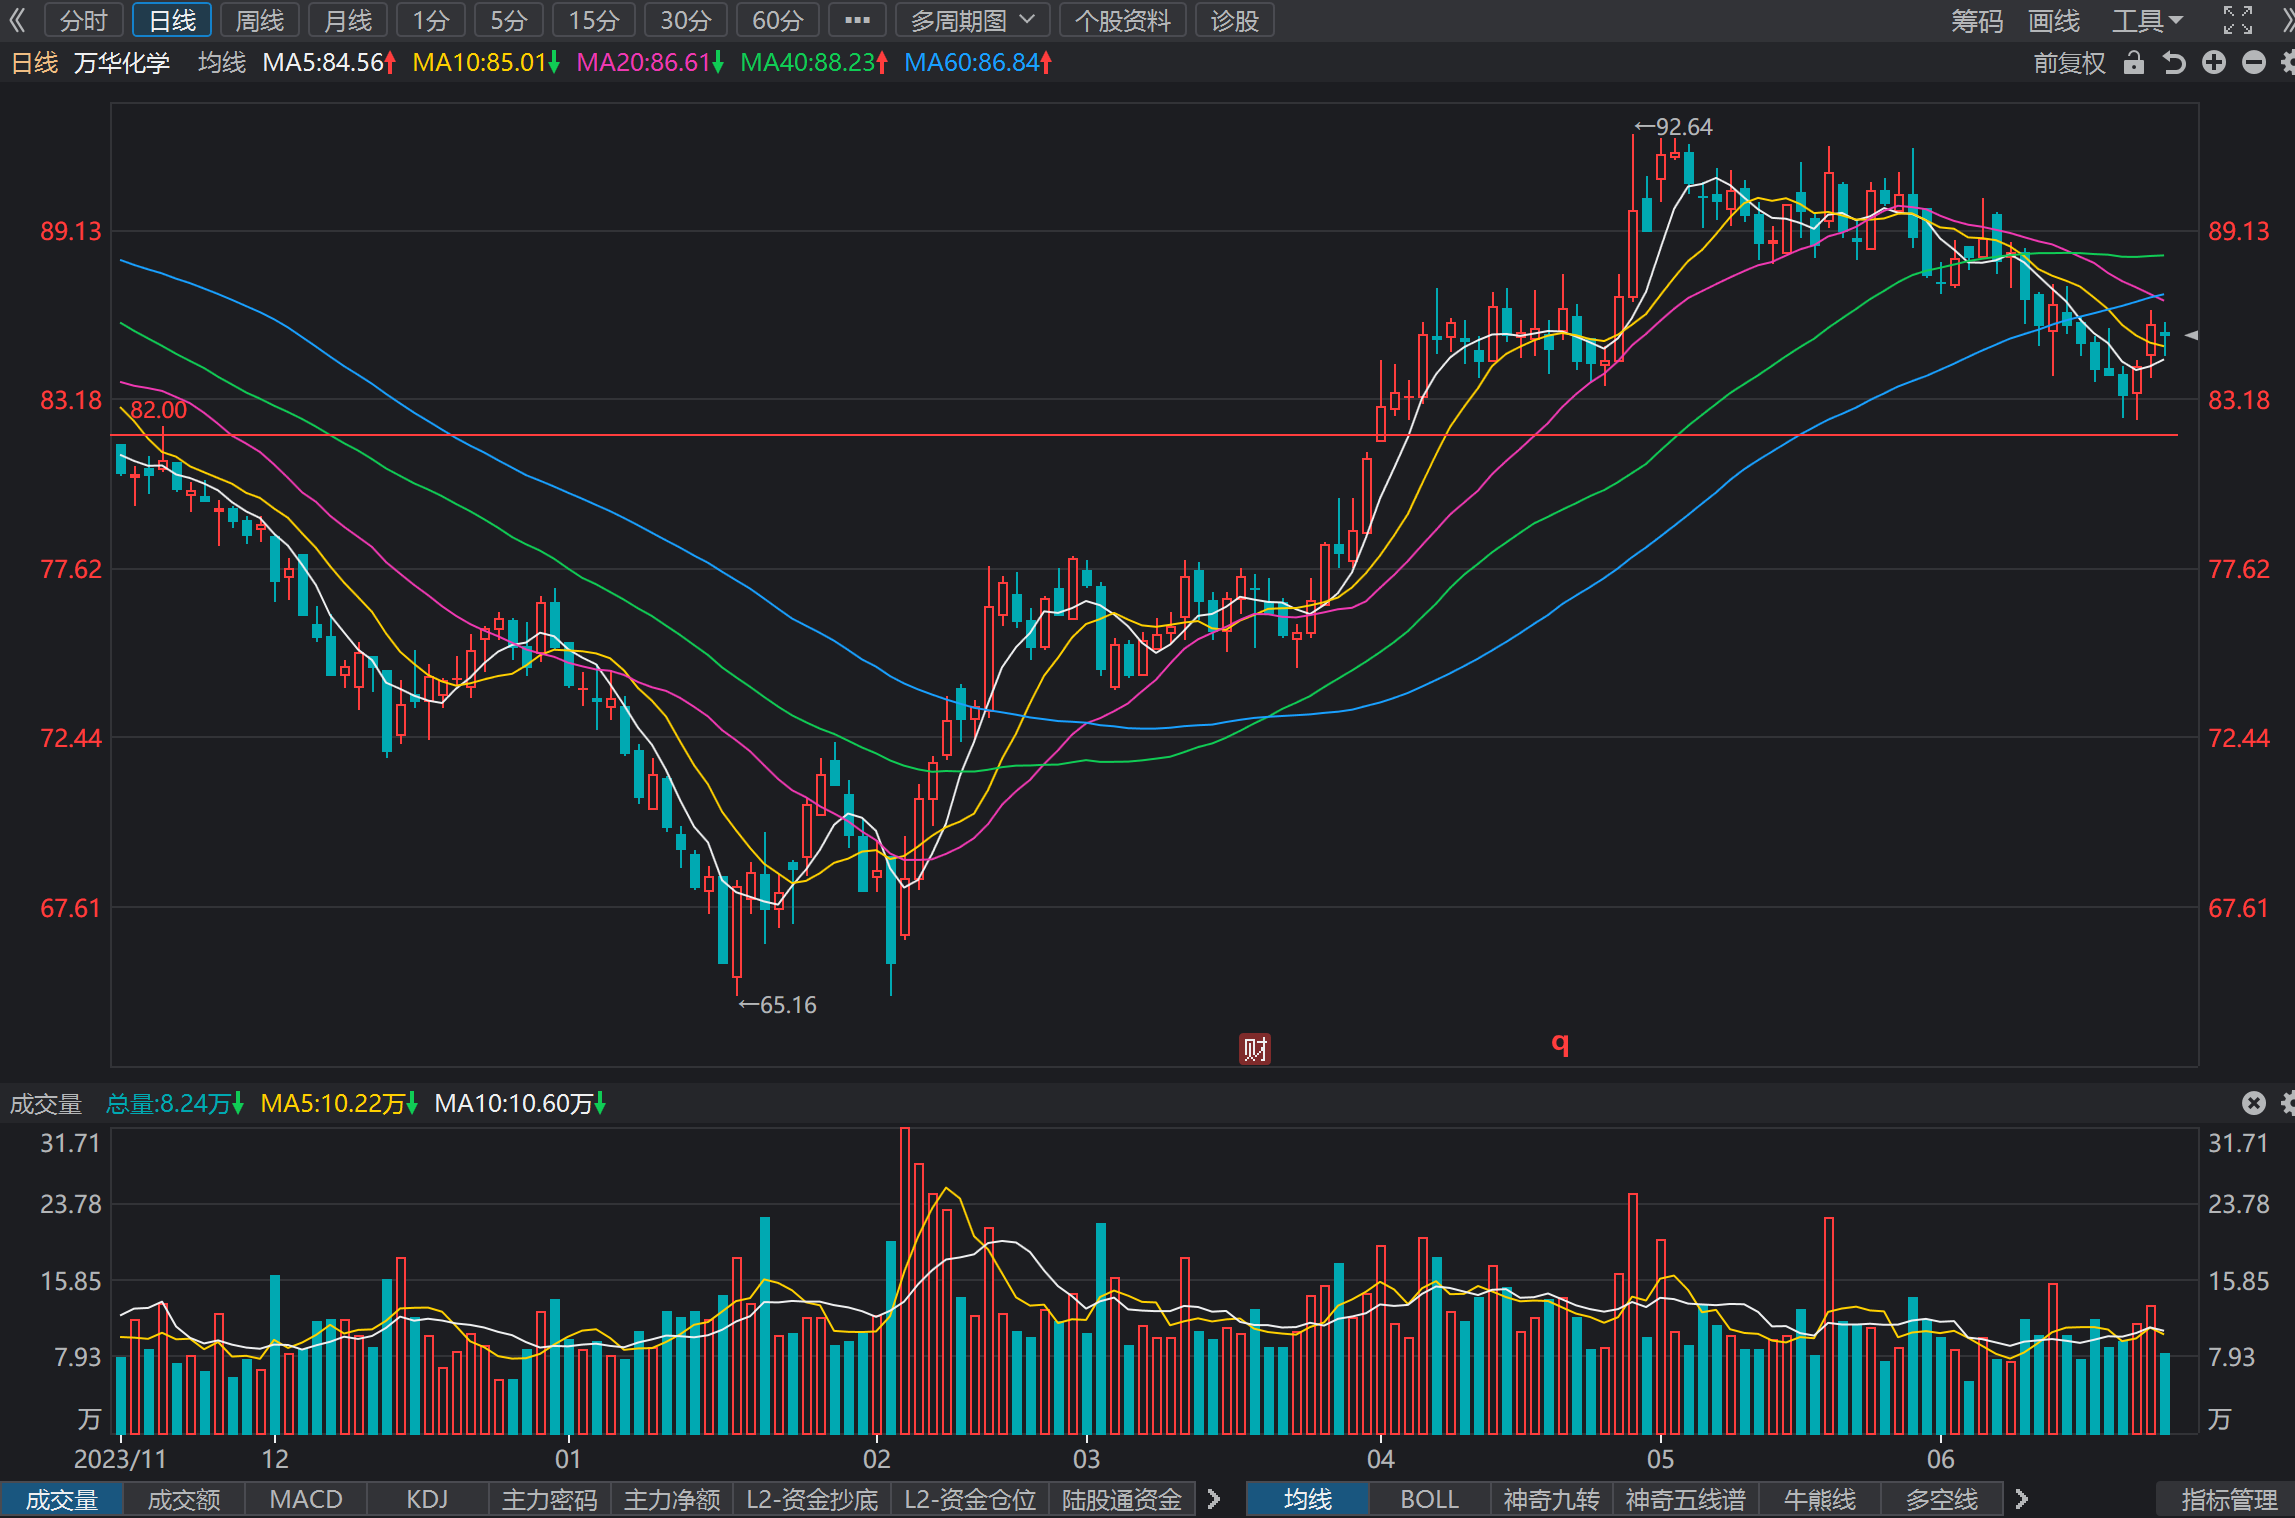2295x1518 pixels.
Task: Click the red q marker on chart
Action: tap(1560, 1044)
